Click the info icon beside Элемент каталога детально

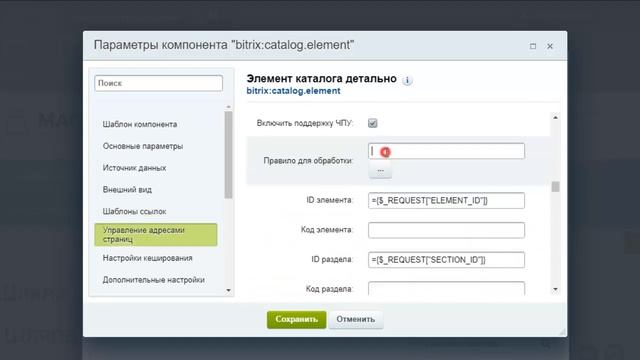click(407, 80)
